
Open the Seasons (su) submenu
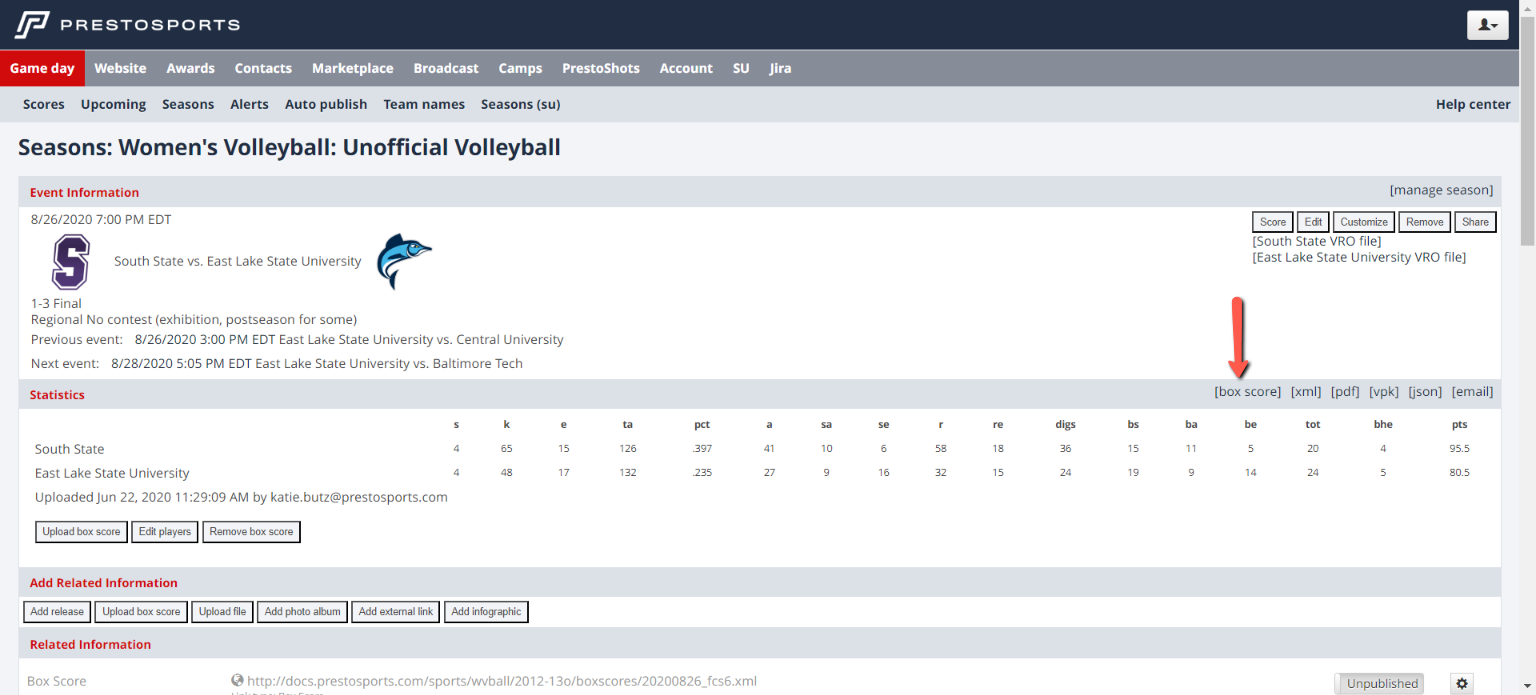tap(520, 104)
